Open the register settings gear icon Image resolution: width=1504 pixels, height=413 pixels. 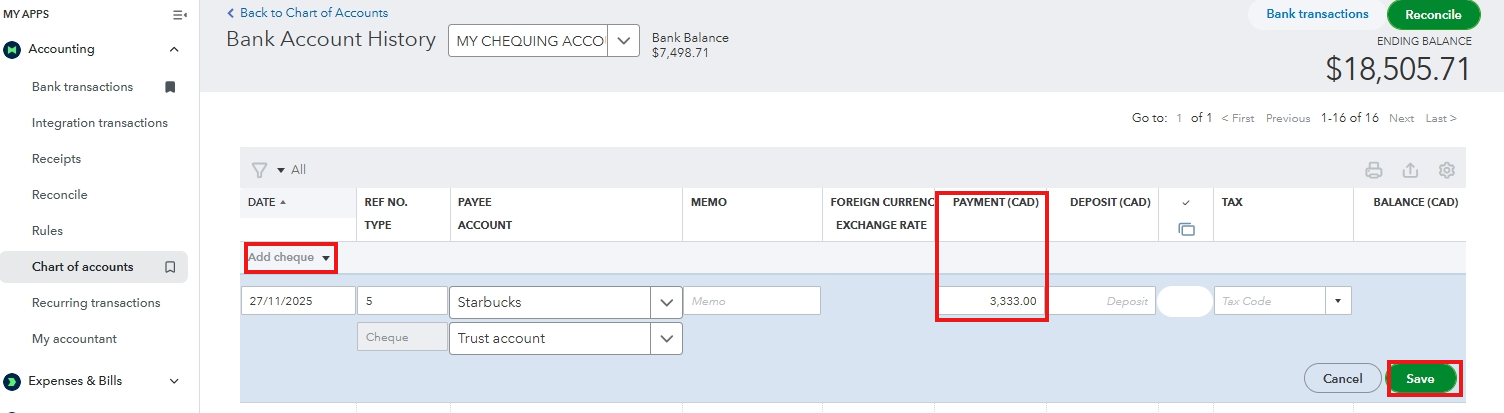[1446, 170]
